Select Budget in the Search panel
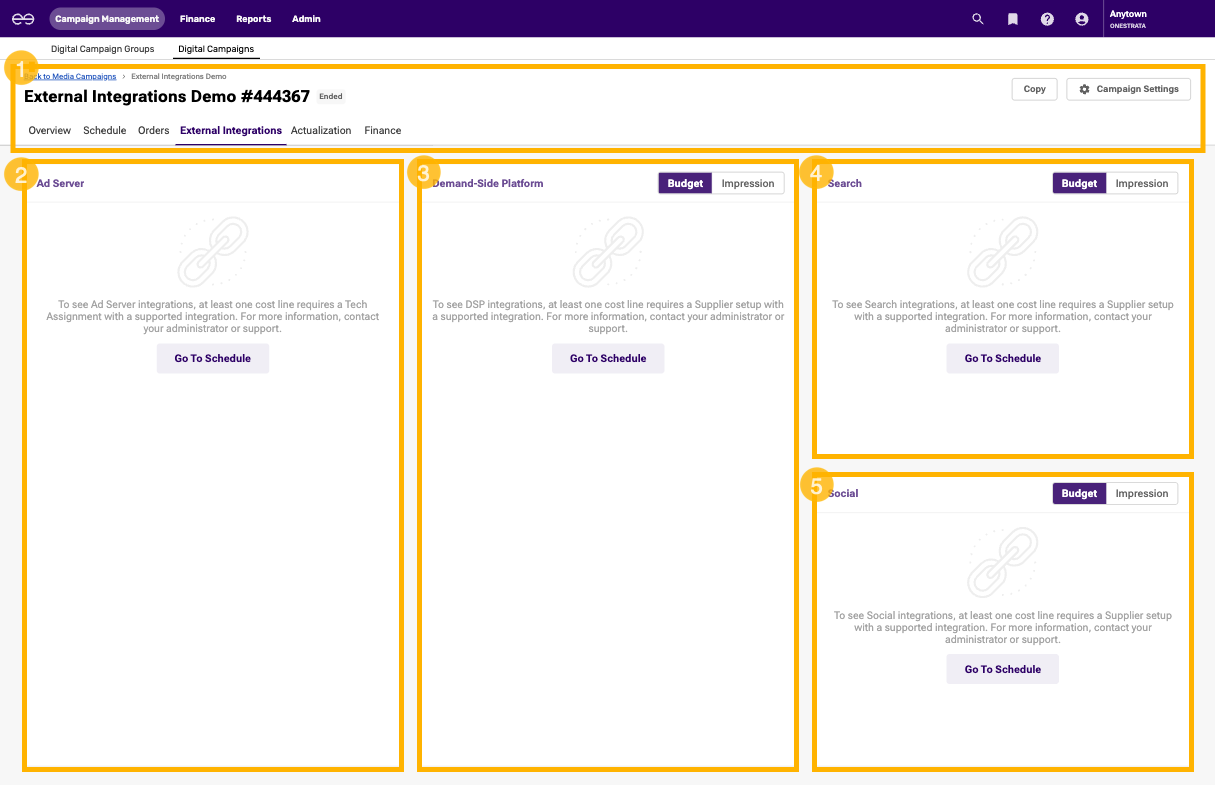The image size is (1215, 785). (x=1079, y=183)
